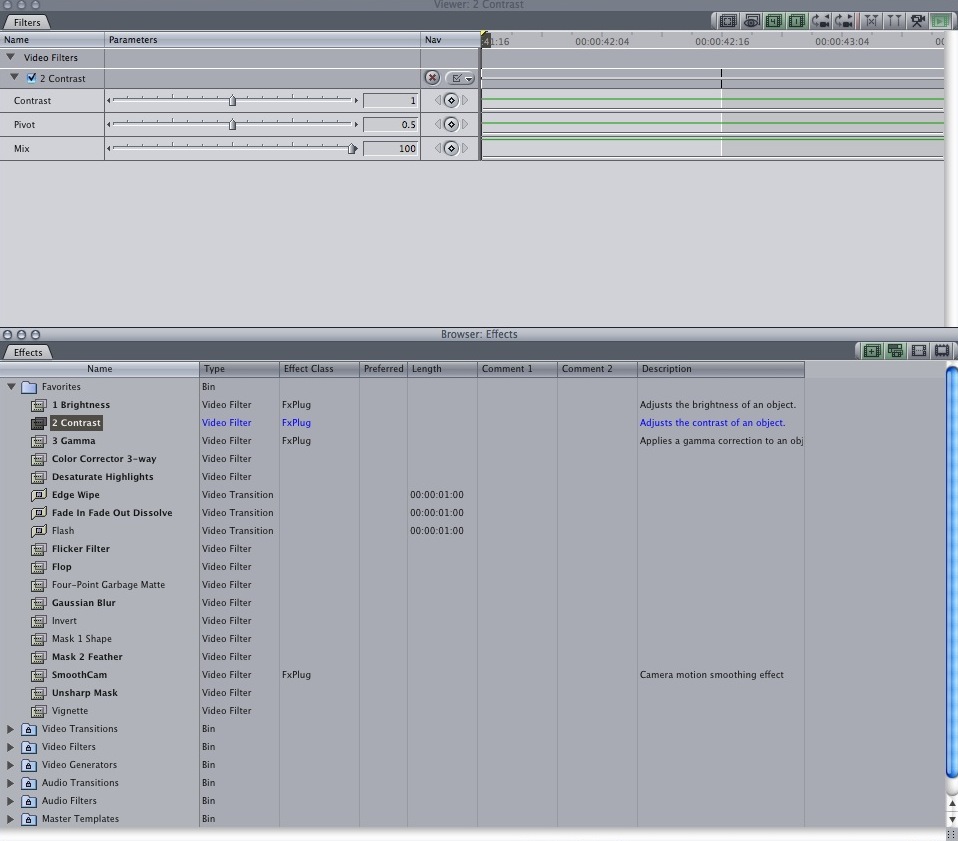Click the rightmost filmstrip icon in Effects browser

[x=941, y=351]
